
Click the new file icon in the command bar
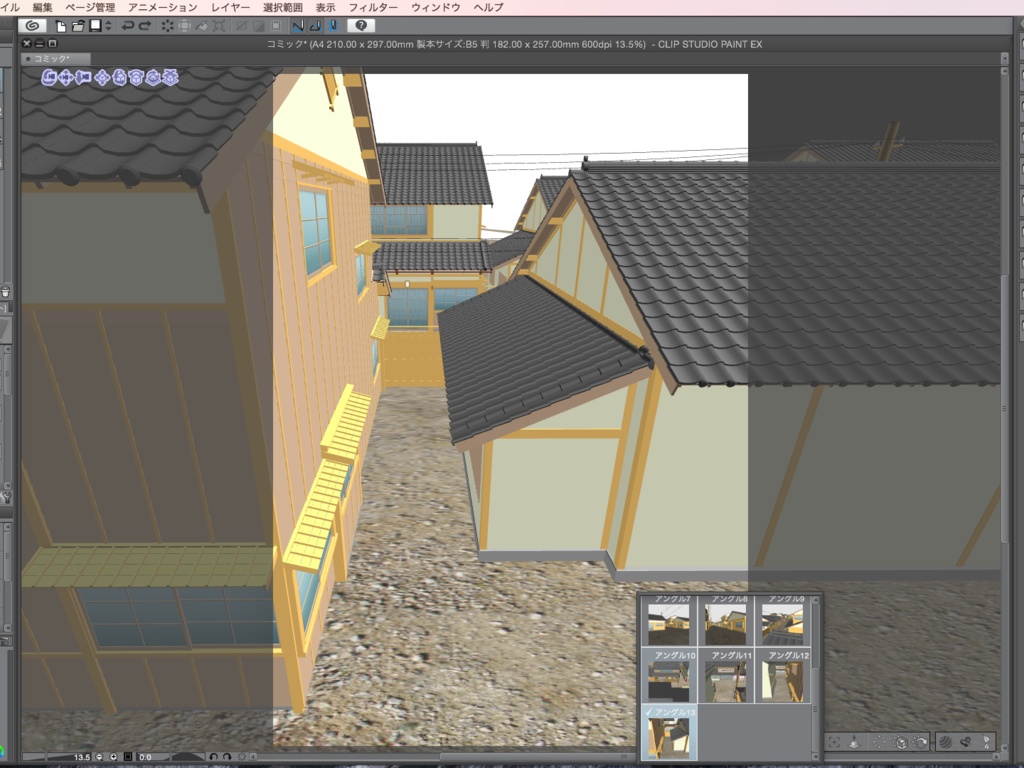[x=60, y=27]
